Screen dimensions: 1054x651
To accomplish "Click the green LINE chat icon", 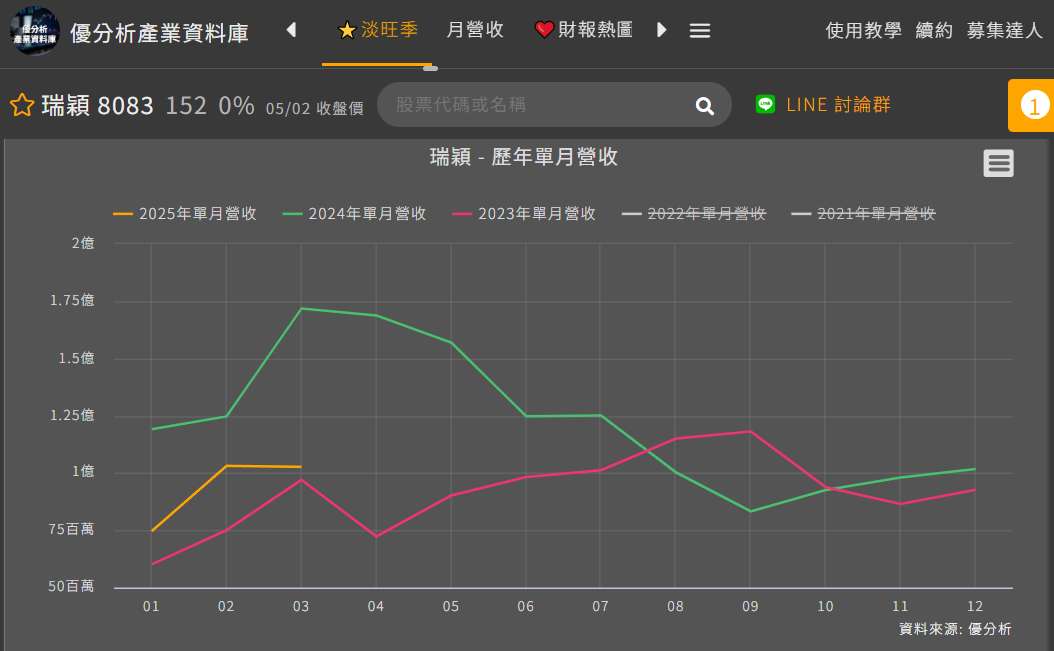I will point(766,104).
